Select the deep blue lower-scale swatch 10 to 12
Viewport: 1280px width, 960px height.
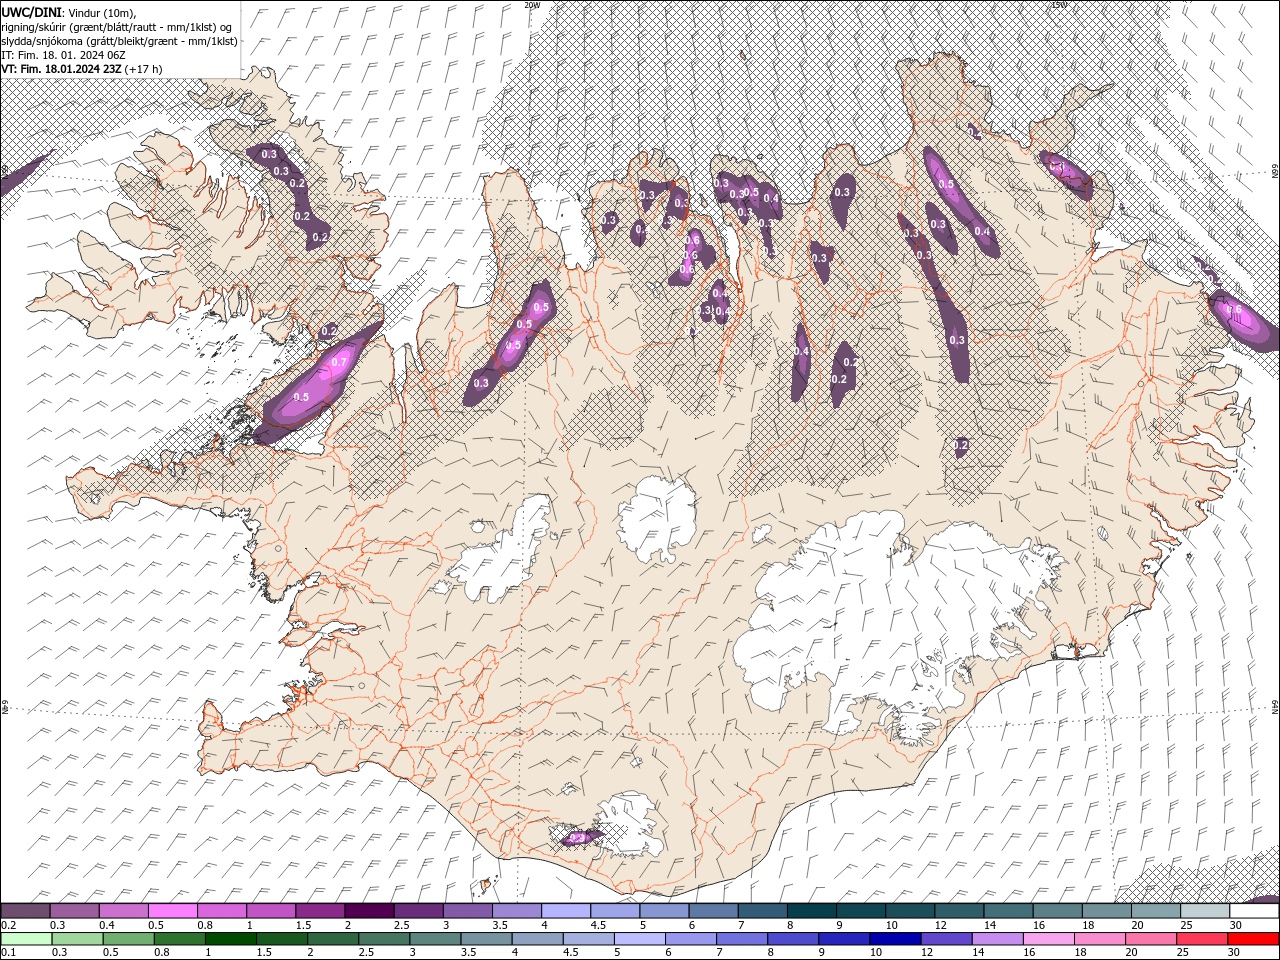[x=895, y=939]
